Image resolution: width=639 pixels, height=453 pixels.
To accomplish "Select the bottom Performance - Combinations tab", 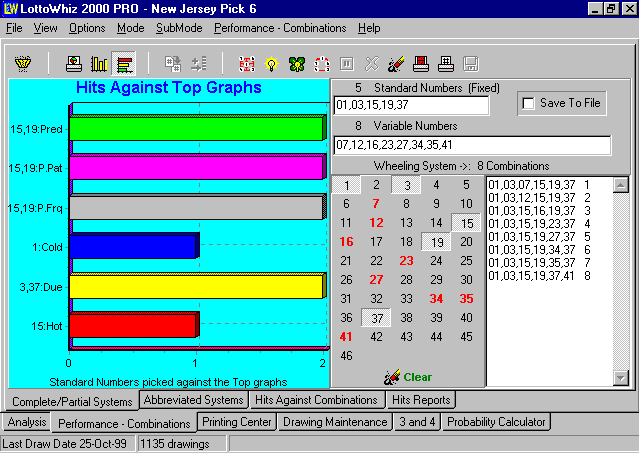I will (x=124, y=424).
